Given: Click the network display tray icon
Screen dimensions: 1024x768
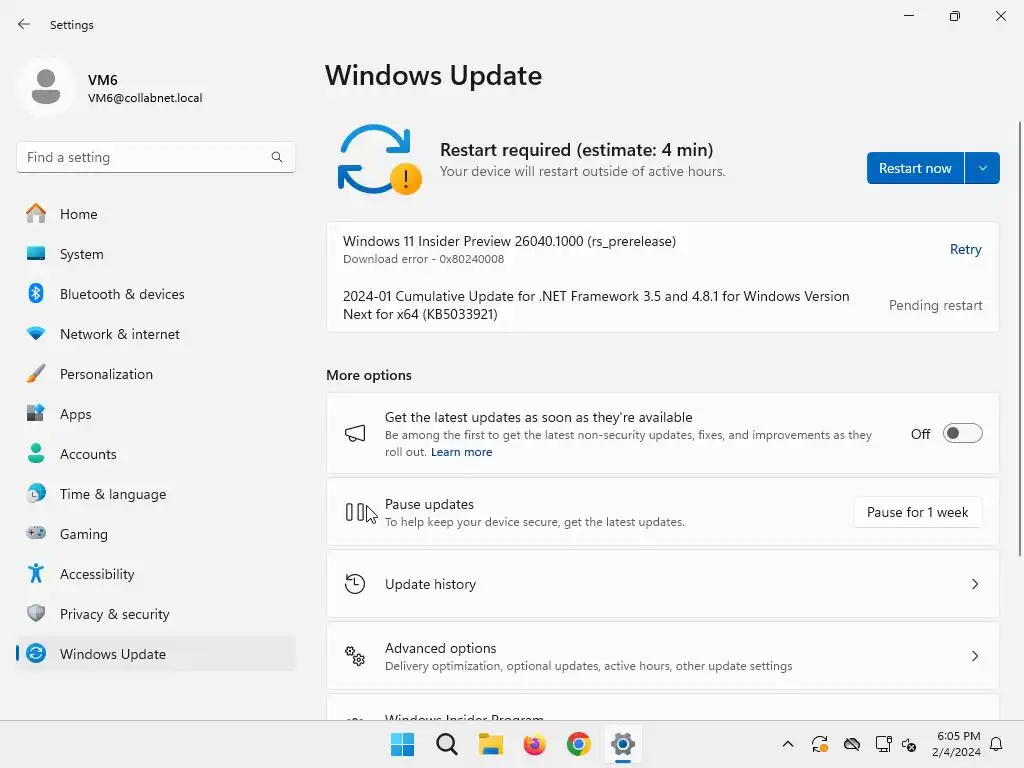Looking at the screenshot, I should point(883,744).
